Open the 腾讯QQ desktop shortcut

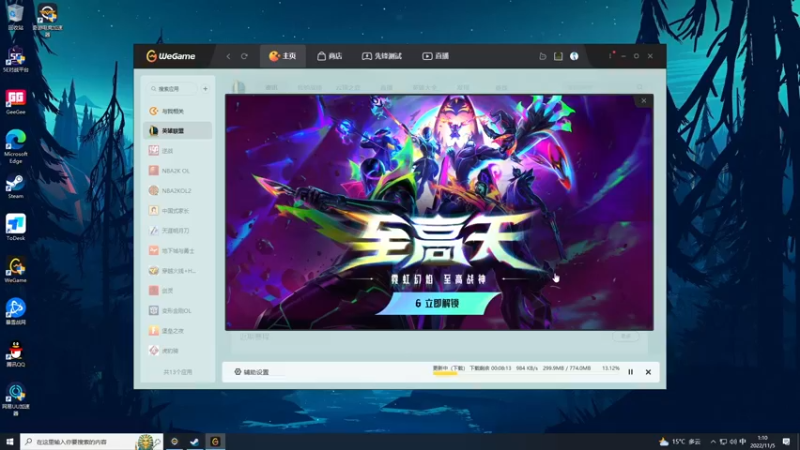coord(15,354)
